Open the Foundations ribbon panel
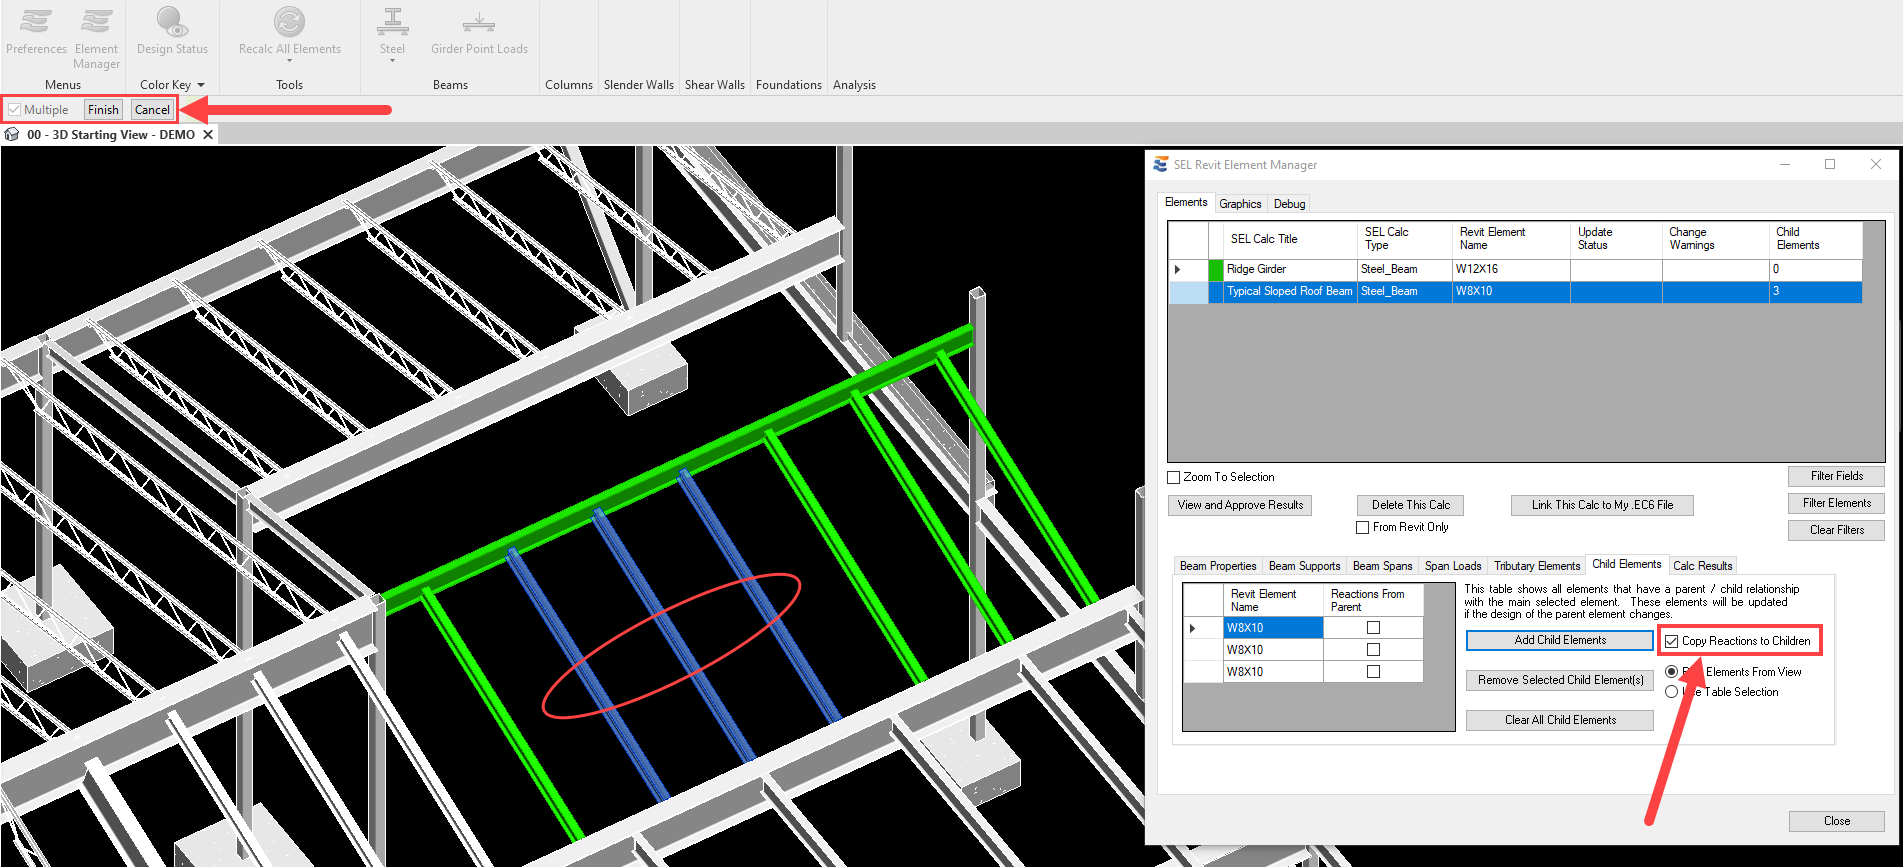Screen dimensions: 1903x867 point(788,85)
